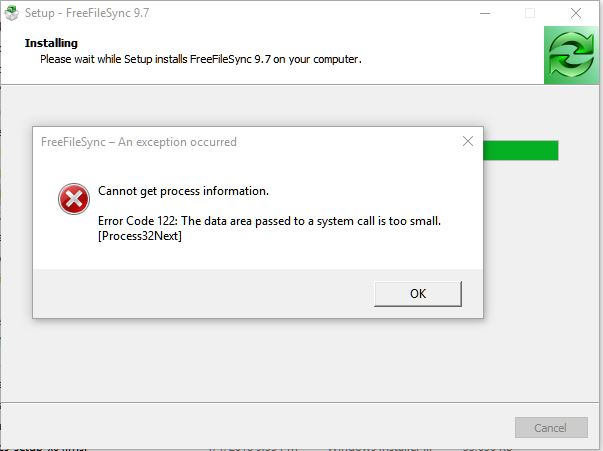Click the '[Process32Next]' text
603x451 pixels.
(x=140, y=236)
